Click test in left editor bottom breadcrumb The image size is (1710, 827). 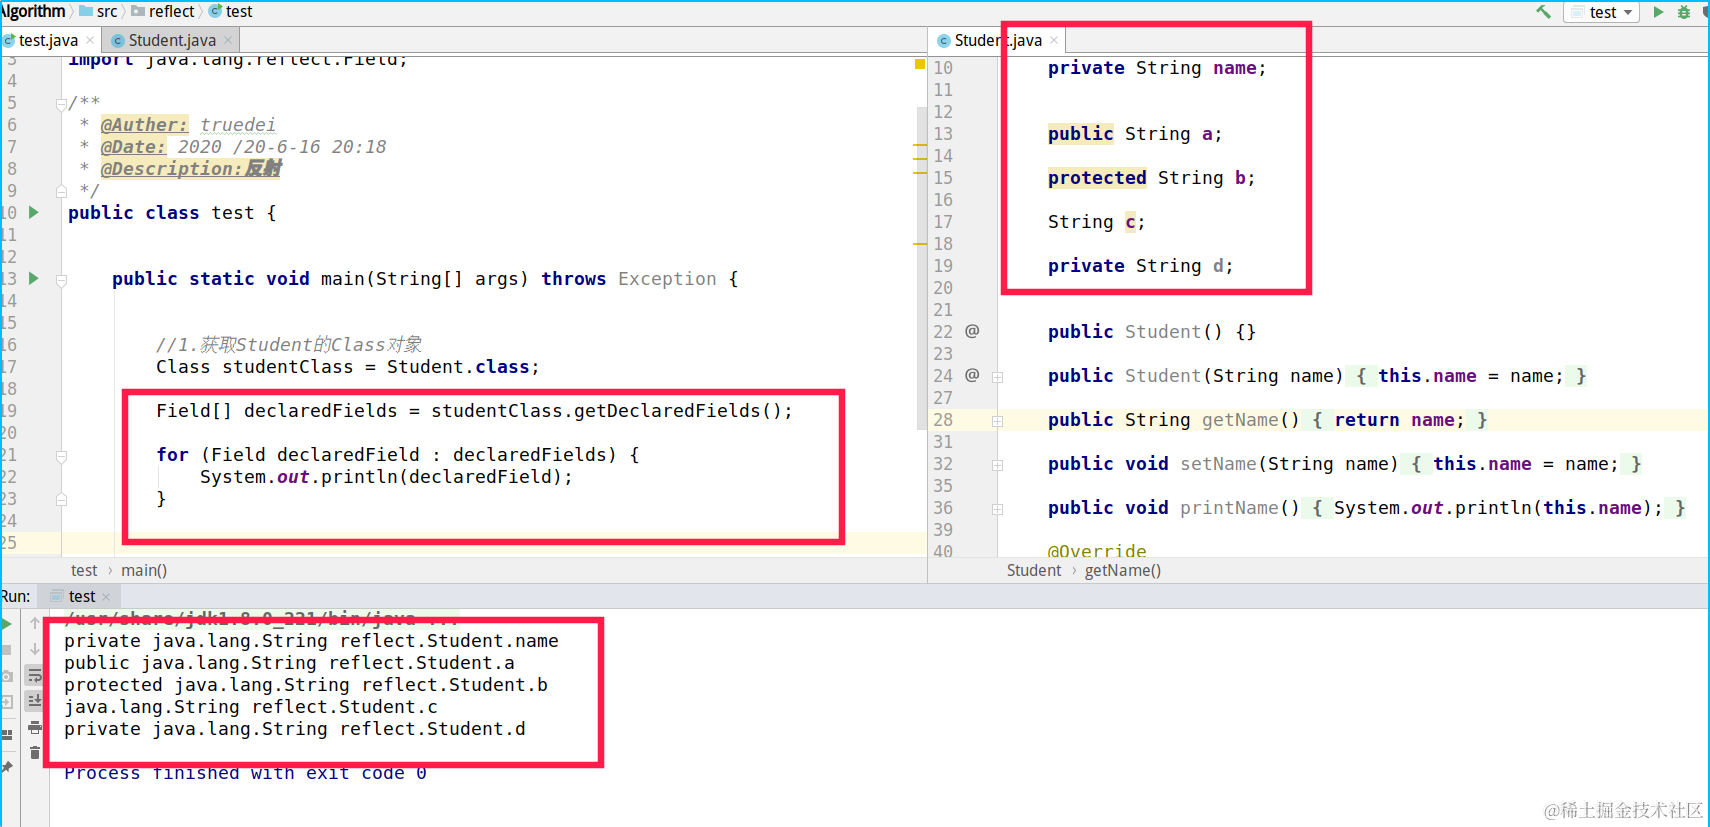pyautogui.click(x=84, y=570)
